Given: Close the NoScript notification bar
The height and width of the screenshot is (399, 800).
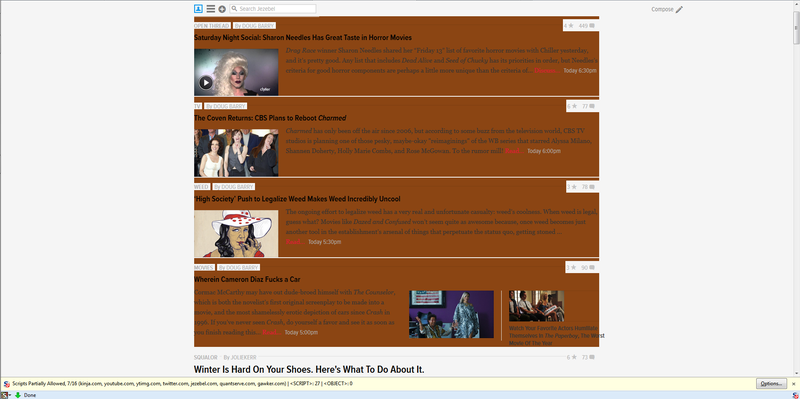Looking at the screenshot, I should (x=793, y=384).
